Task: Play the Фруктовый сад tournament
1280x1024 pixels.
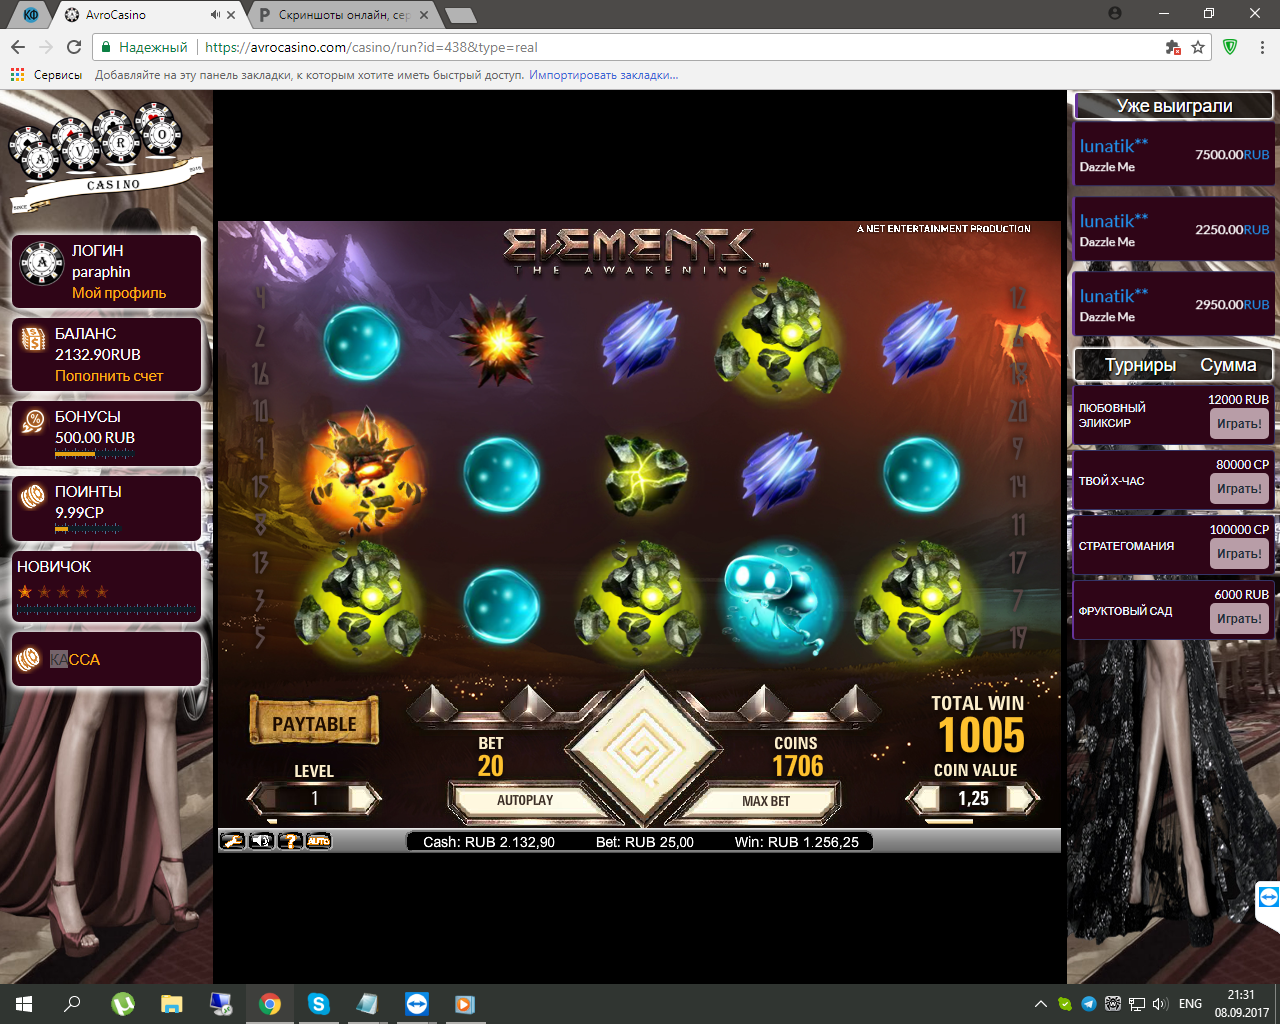Action: pyautogui.click(x=1239, y=619)
